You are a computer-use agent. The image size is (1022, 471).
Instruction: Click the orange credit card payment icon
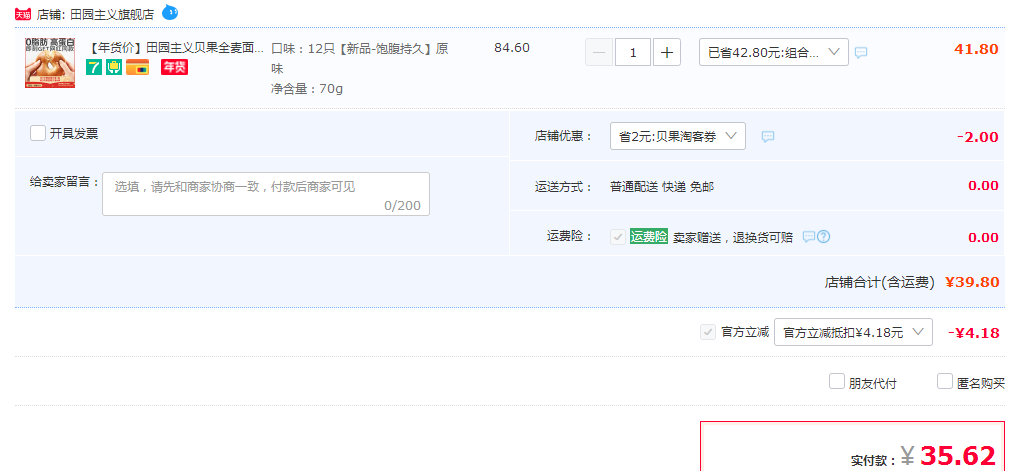click(x=138, y=66)
